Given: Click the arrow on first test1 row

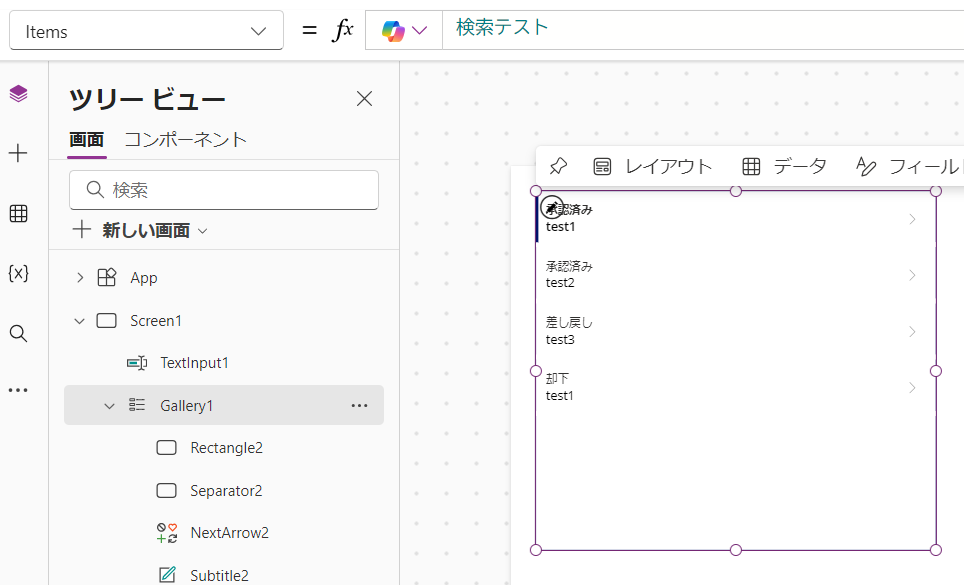Looking at the screenshot, I should (912, 219).
